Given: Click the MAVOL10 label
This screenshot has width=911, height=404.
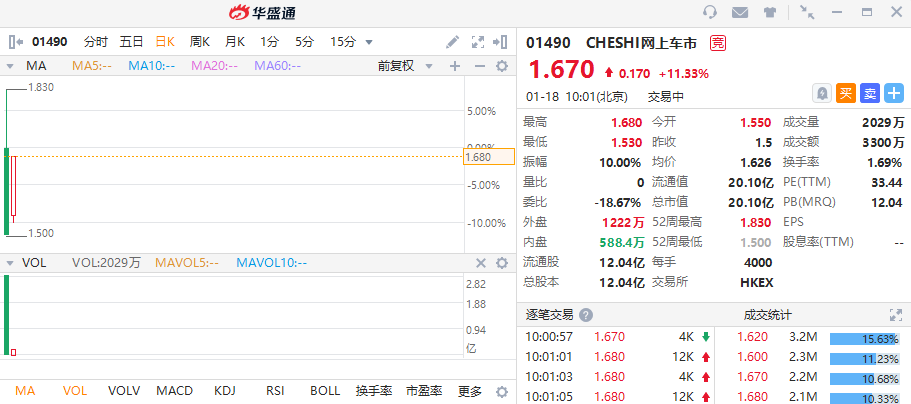Looking at the screenshot, I should (272, 263).
